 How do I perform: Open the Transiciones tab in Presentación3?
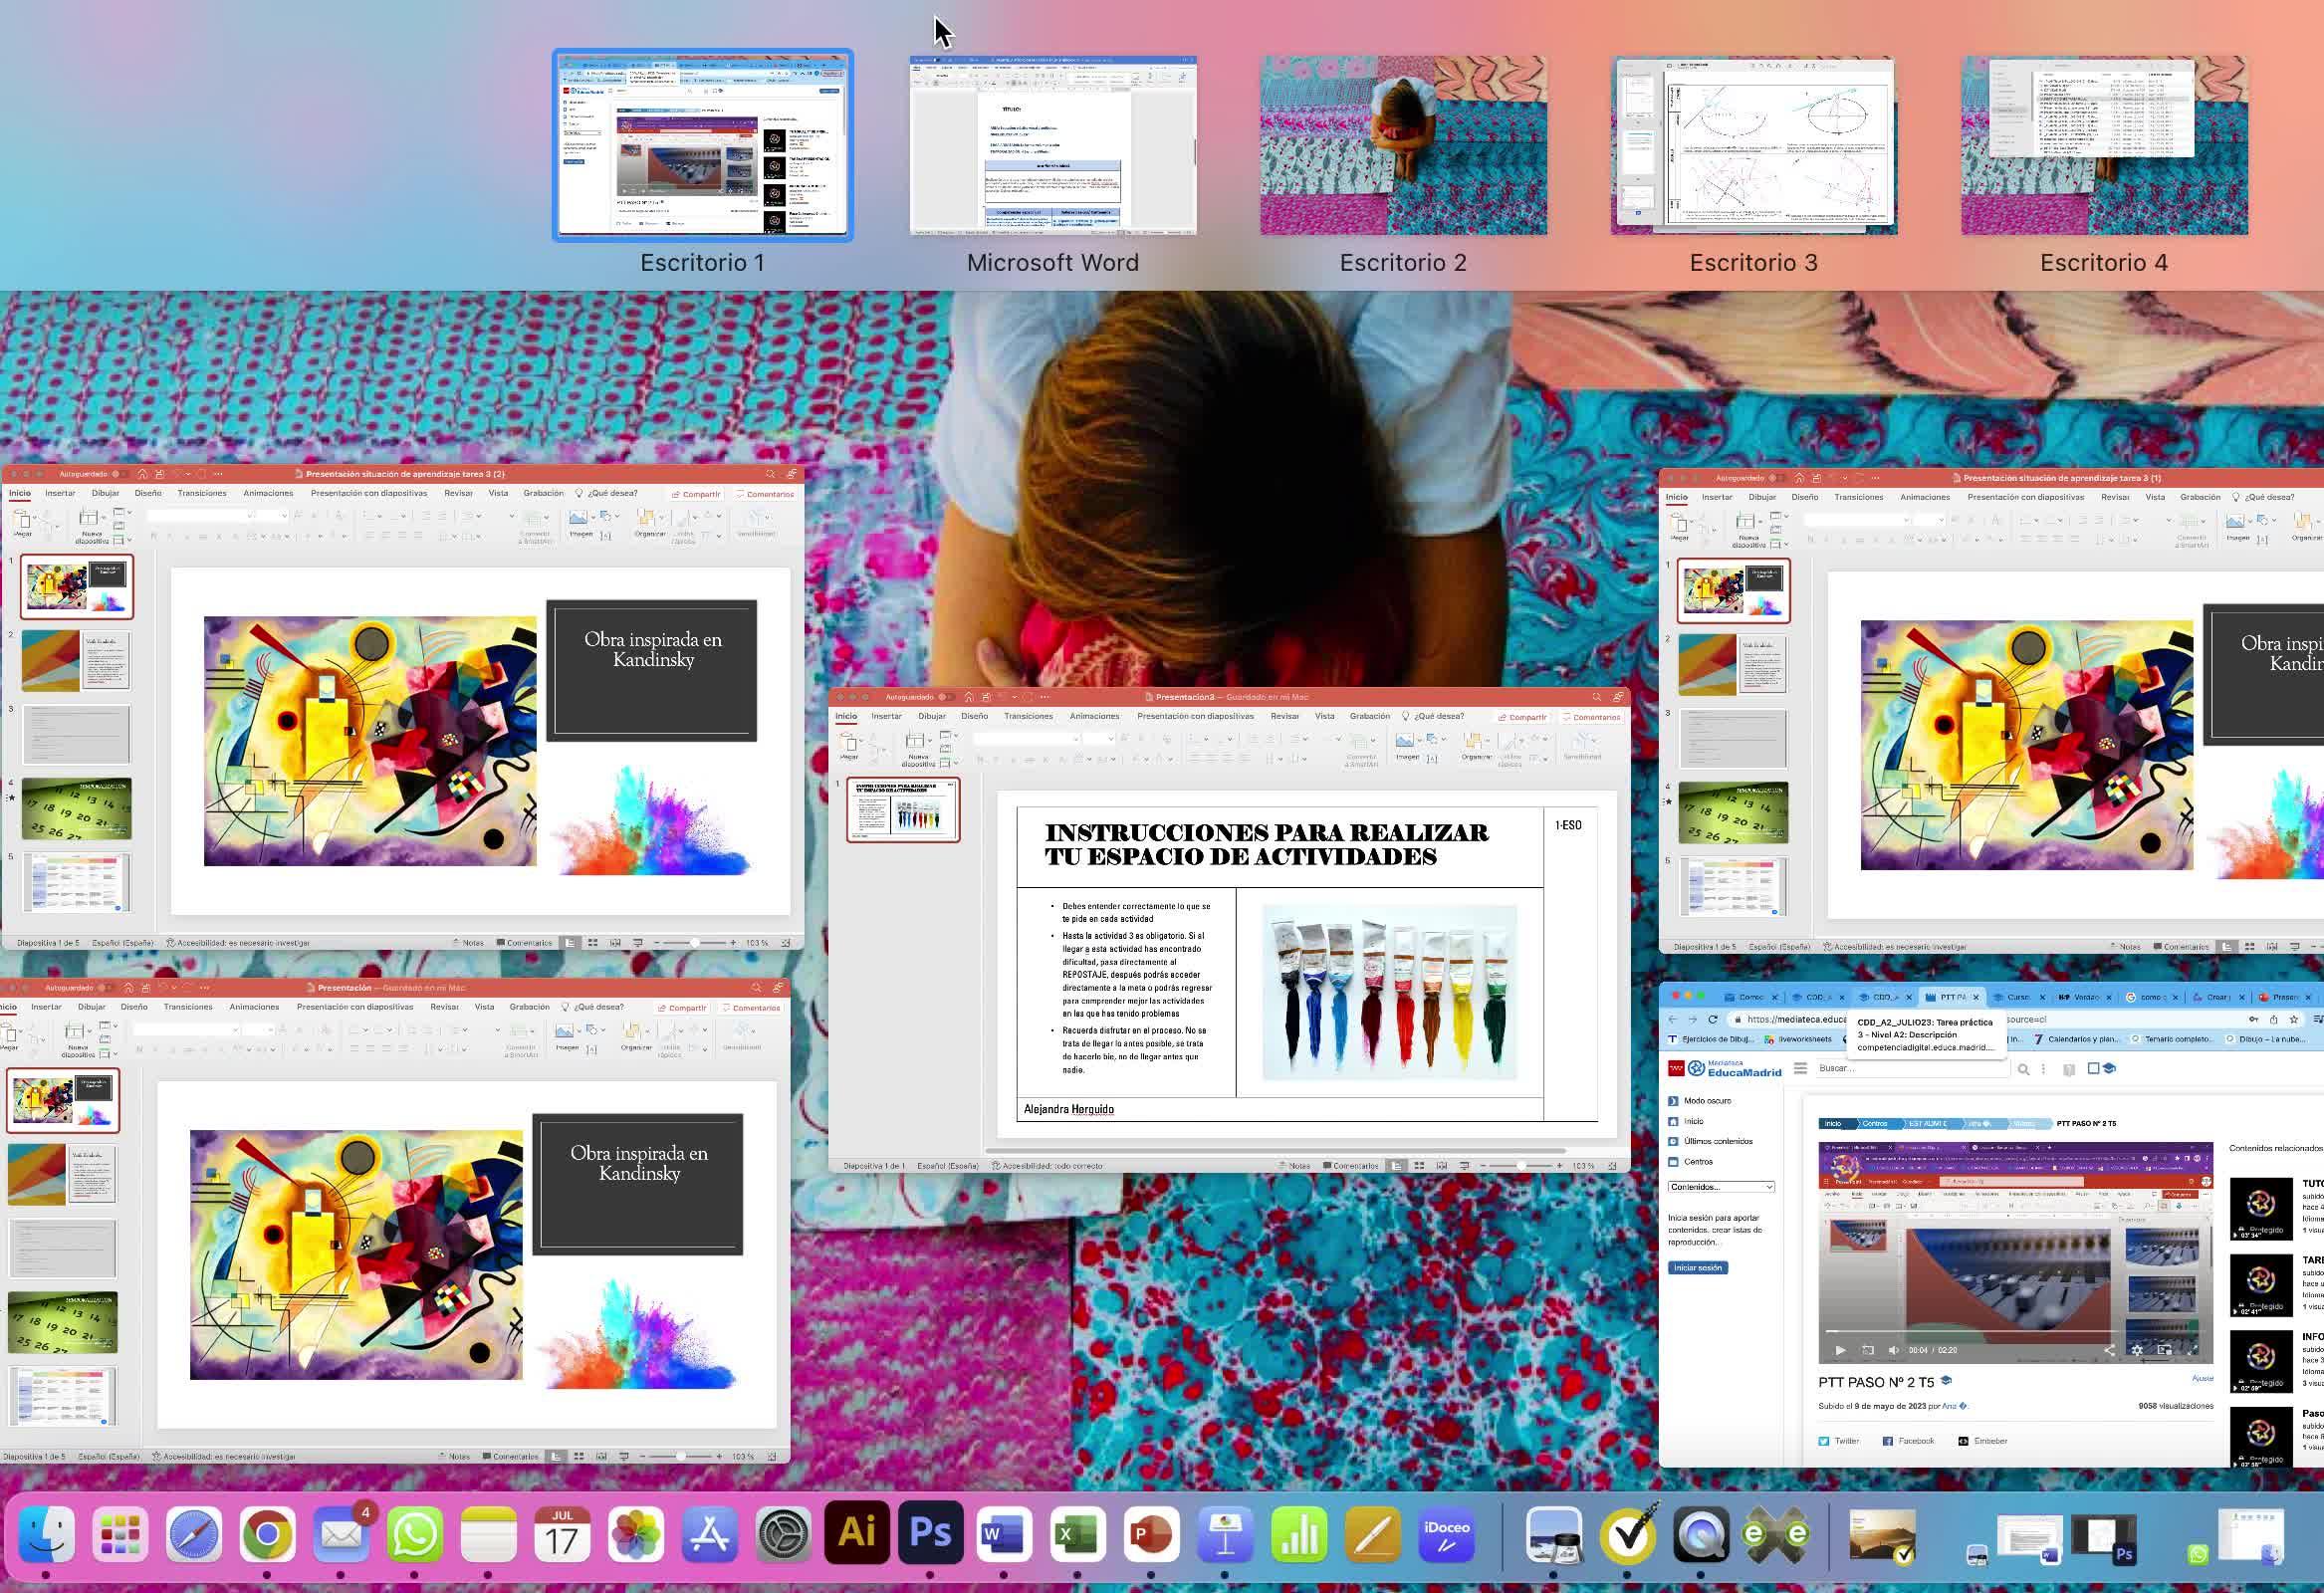pos(1028,716)
